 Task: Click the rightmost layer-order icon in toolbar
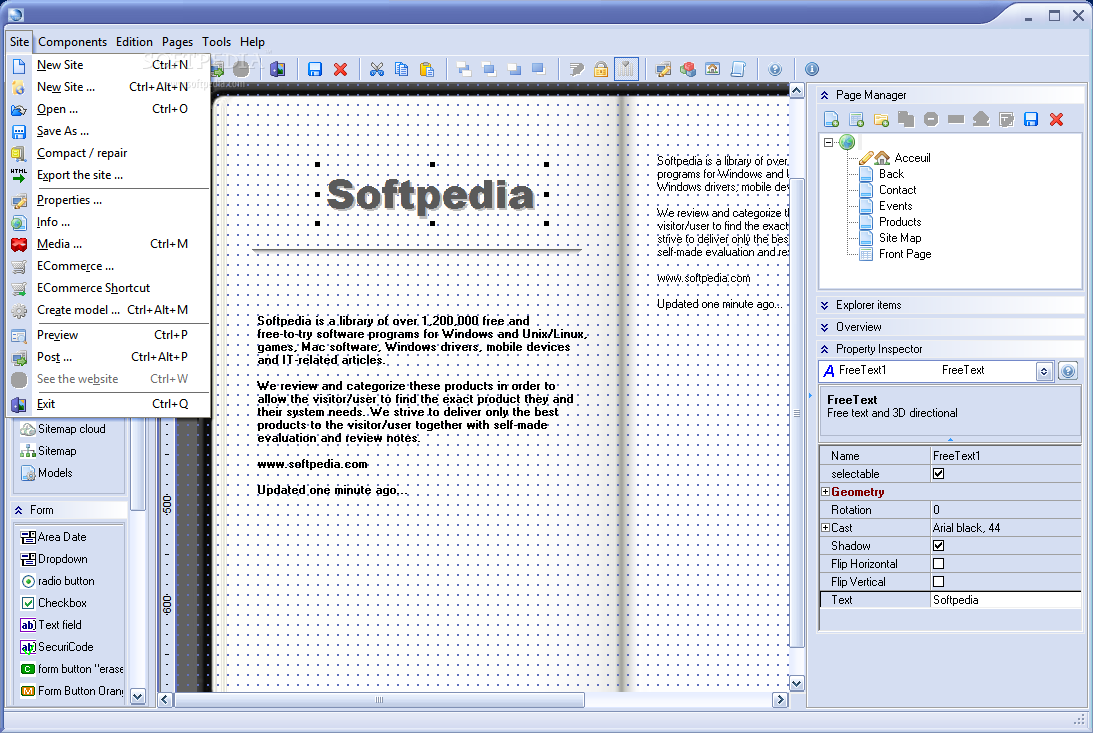pyautogui.click(x=538, y=69)
